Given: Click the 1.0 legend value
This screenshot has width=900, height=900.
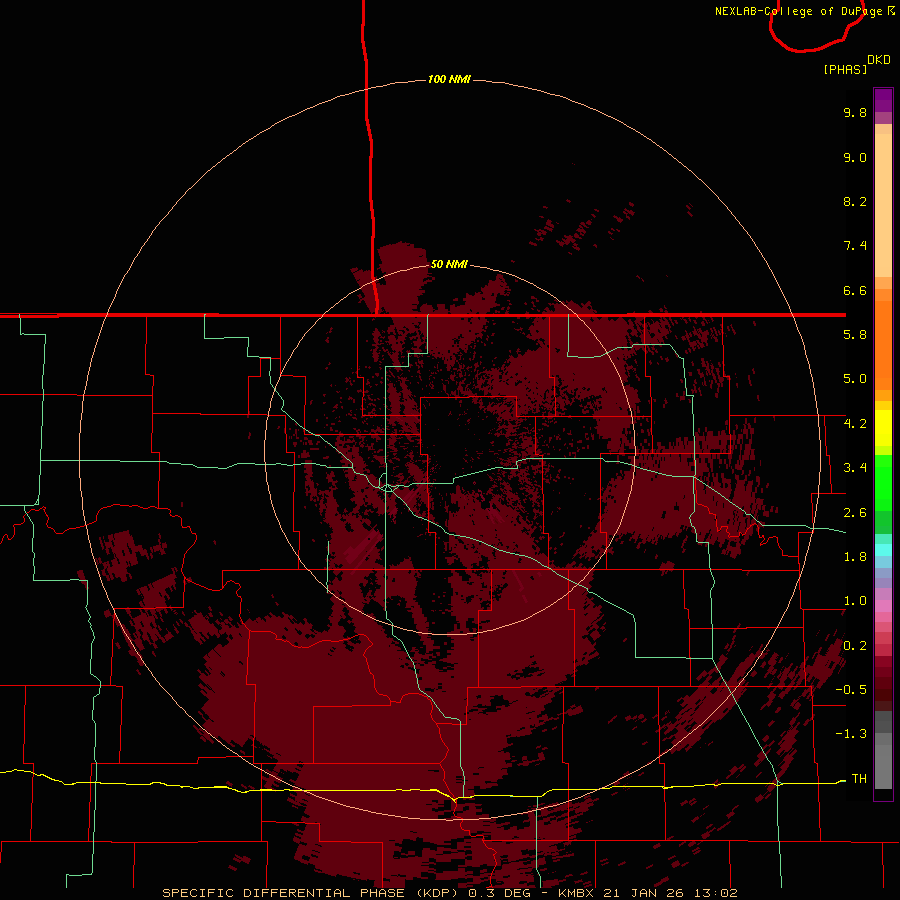Looking at the screenshot, I should 855,601.
